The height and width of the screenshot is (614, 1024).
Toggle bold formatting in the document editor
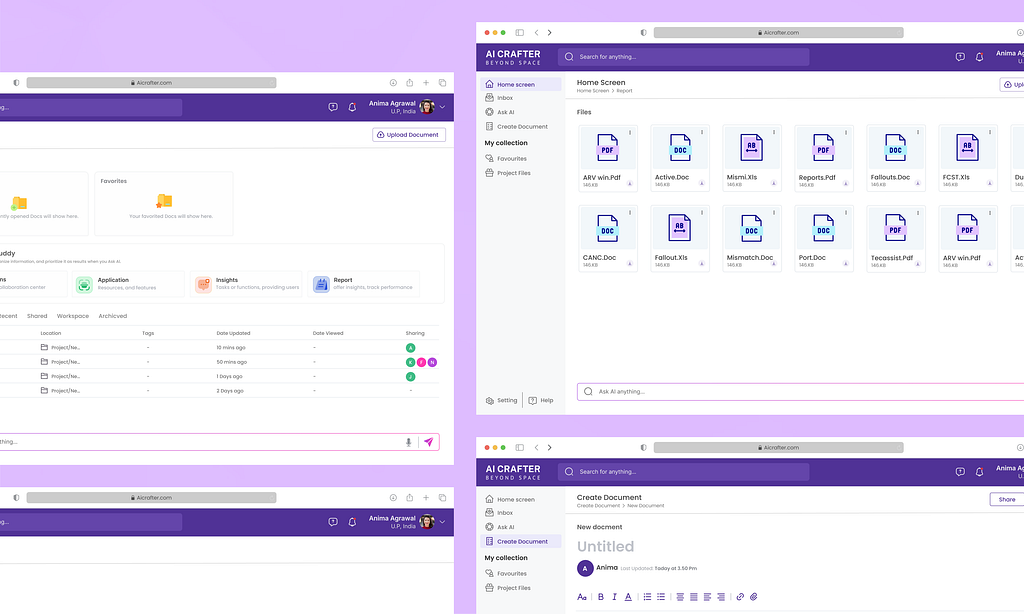(600, 596)
